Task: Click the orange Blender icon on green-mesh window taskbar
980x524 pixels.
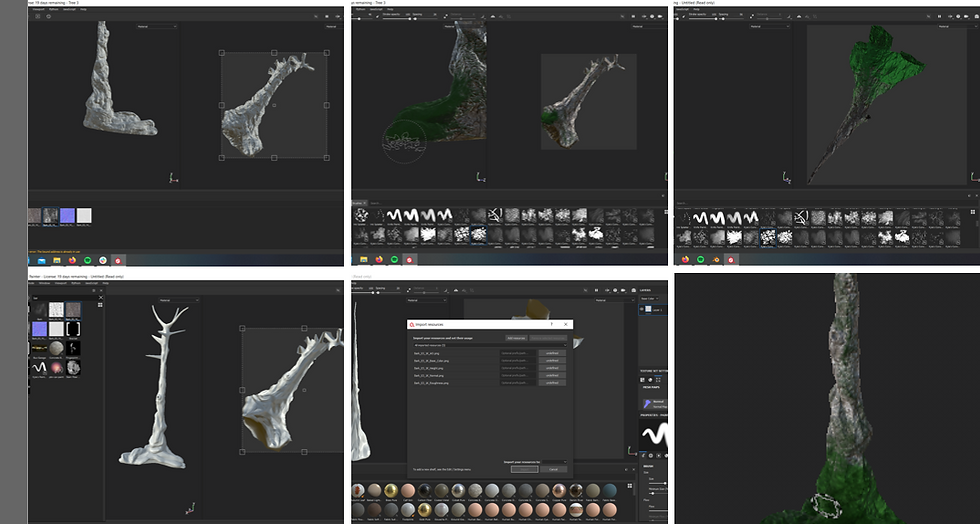Action: tap(716, 259)
